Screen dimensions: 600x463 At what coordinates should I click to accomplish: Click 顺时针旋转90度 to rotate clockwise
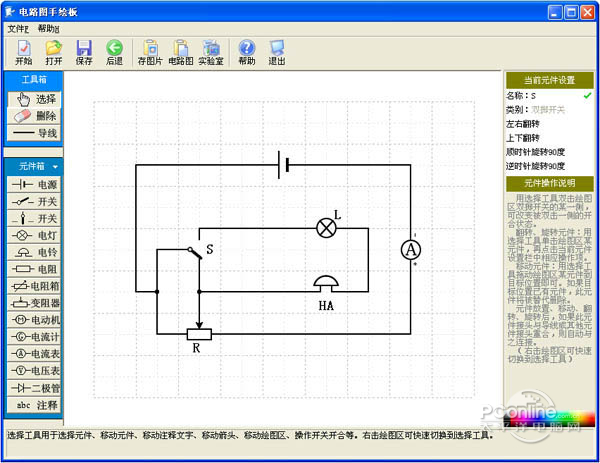coord(535,152)
